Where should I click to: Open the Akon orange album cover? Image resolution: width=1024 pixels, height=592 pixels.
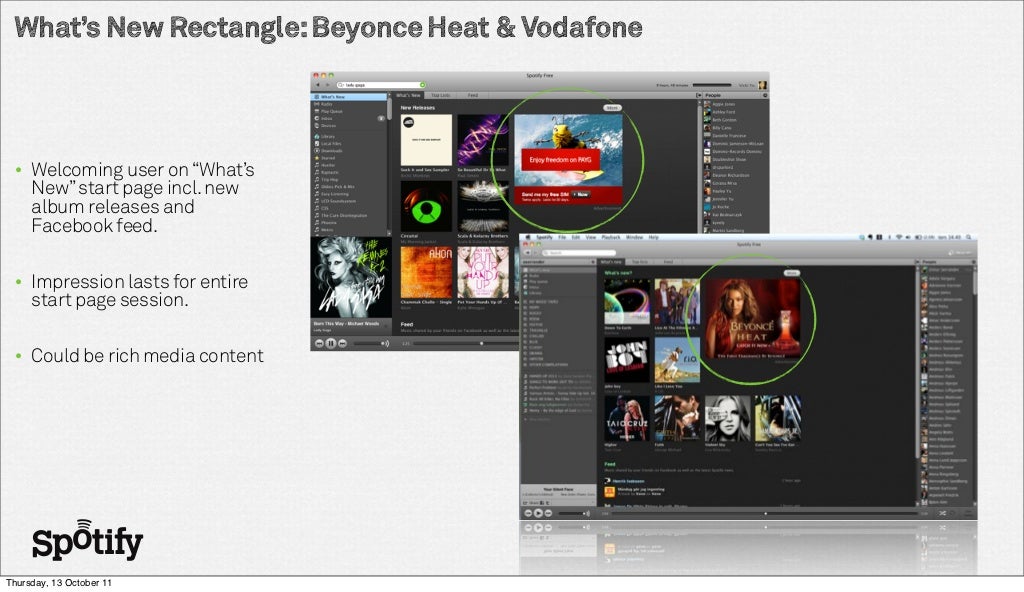pyautogui.click(x=426, y=272)
